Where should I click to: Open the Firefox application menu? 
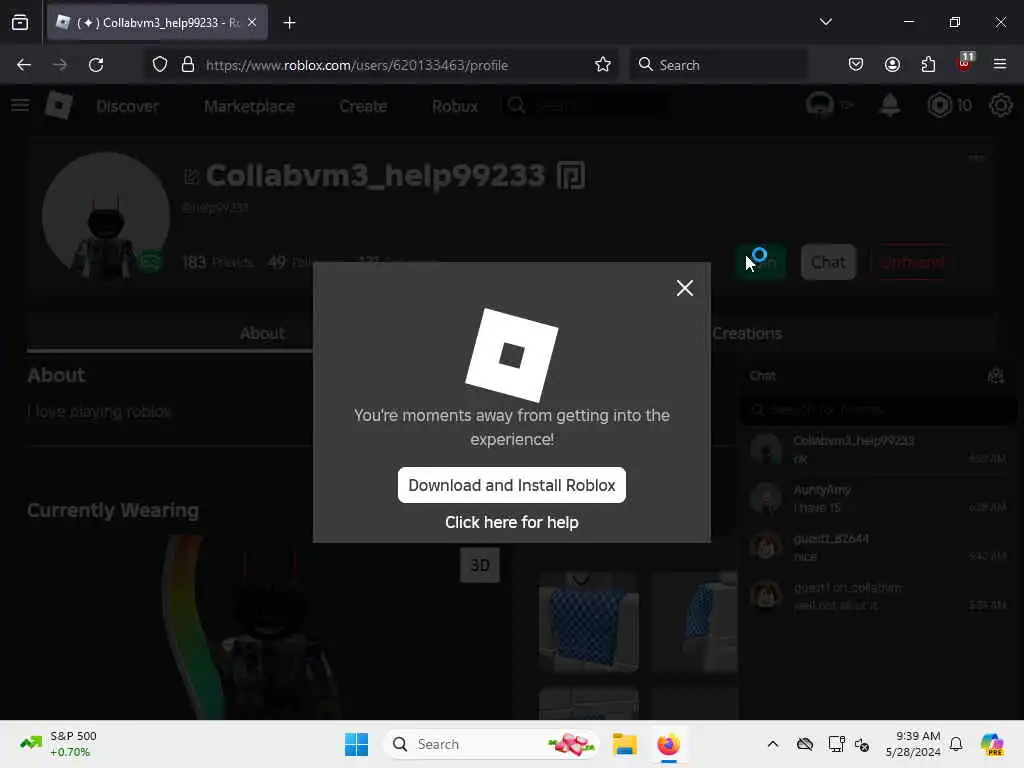1000,64
